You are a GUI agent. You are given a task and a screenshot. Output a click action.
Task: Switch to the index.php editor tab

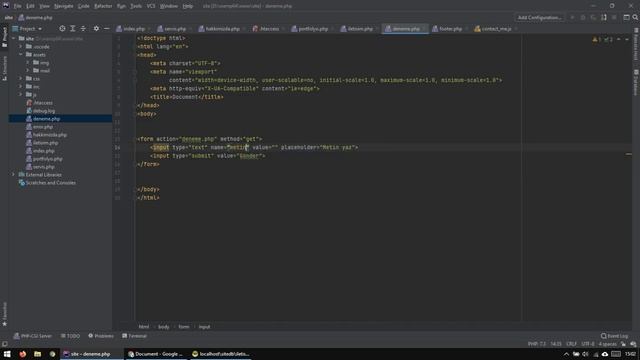[134, 29]
